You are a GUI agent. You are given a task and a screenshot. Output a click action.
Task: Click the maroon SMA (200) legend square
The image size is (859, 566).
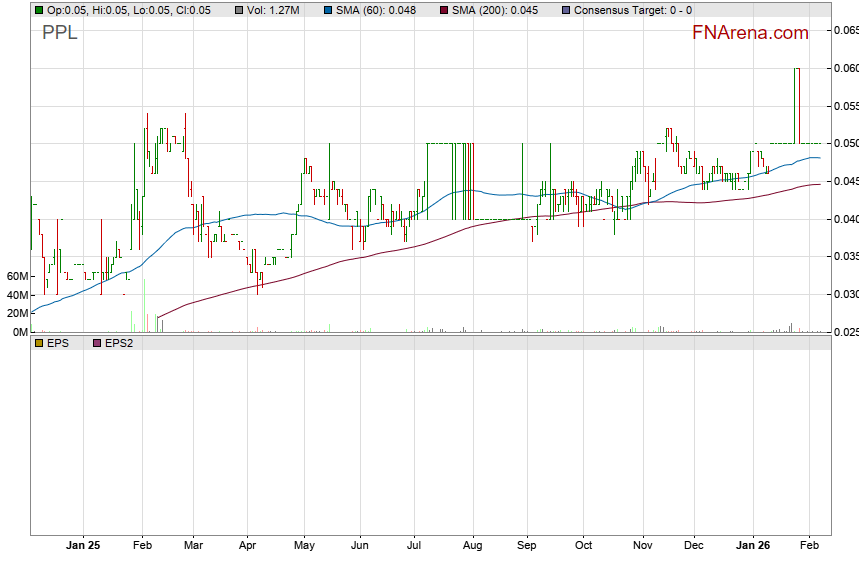coord(444,10)
